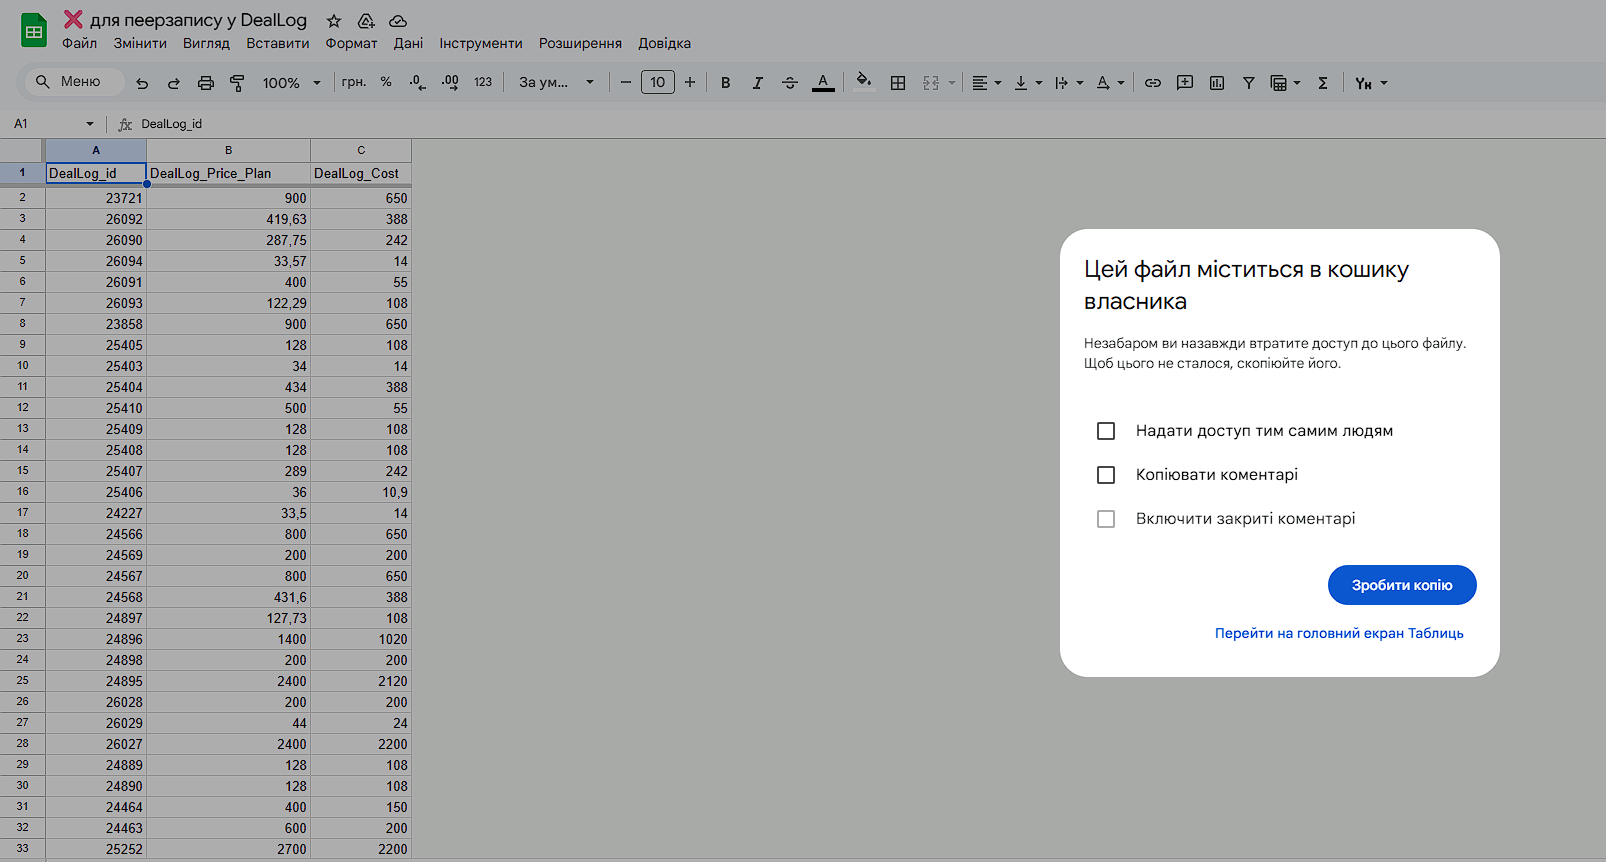Click the undo arrow icon
The width and height of the screenshot is (1606, 862).
tap(142, 83)
